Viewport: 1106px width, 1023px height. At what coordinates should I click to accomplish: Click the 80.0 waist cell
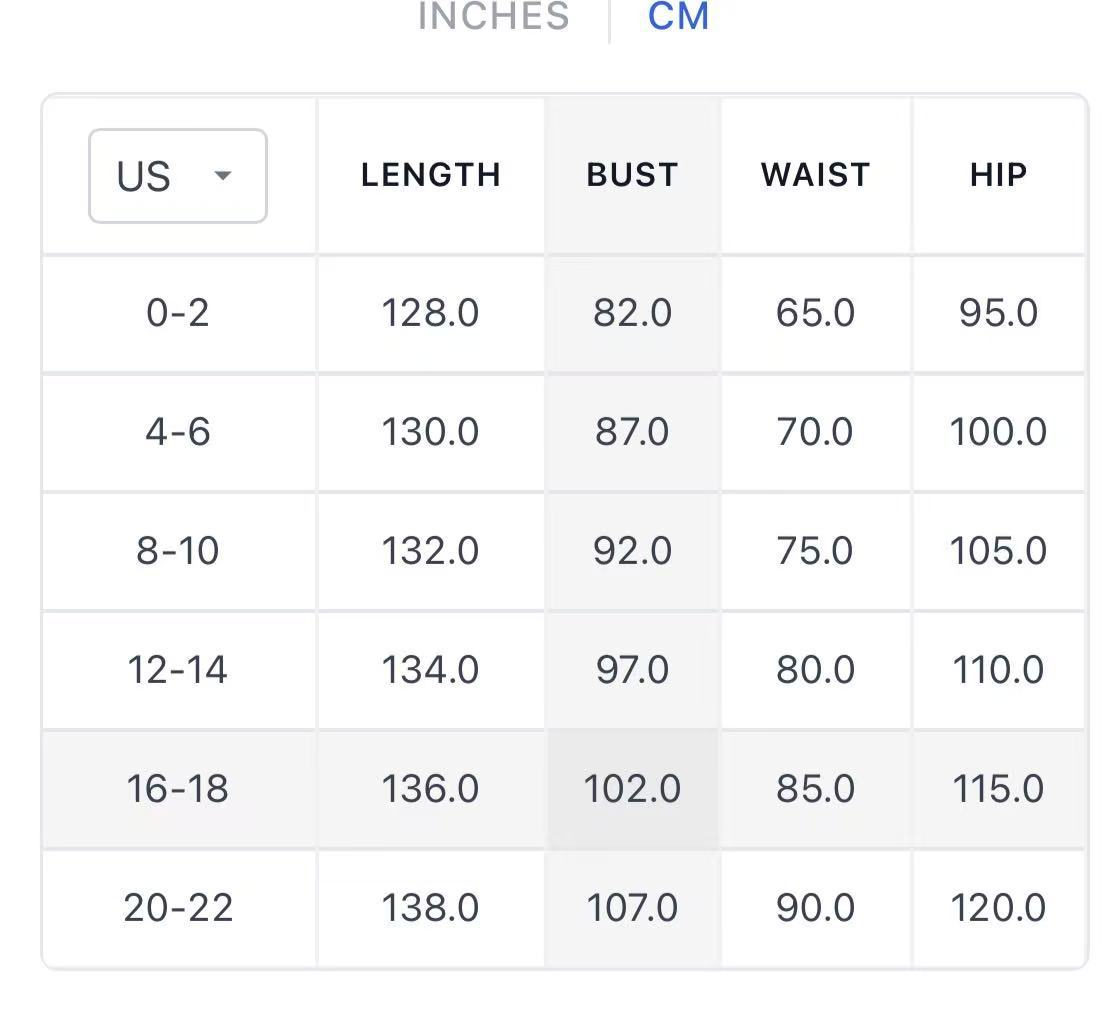click(x=815, y=670)
